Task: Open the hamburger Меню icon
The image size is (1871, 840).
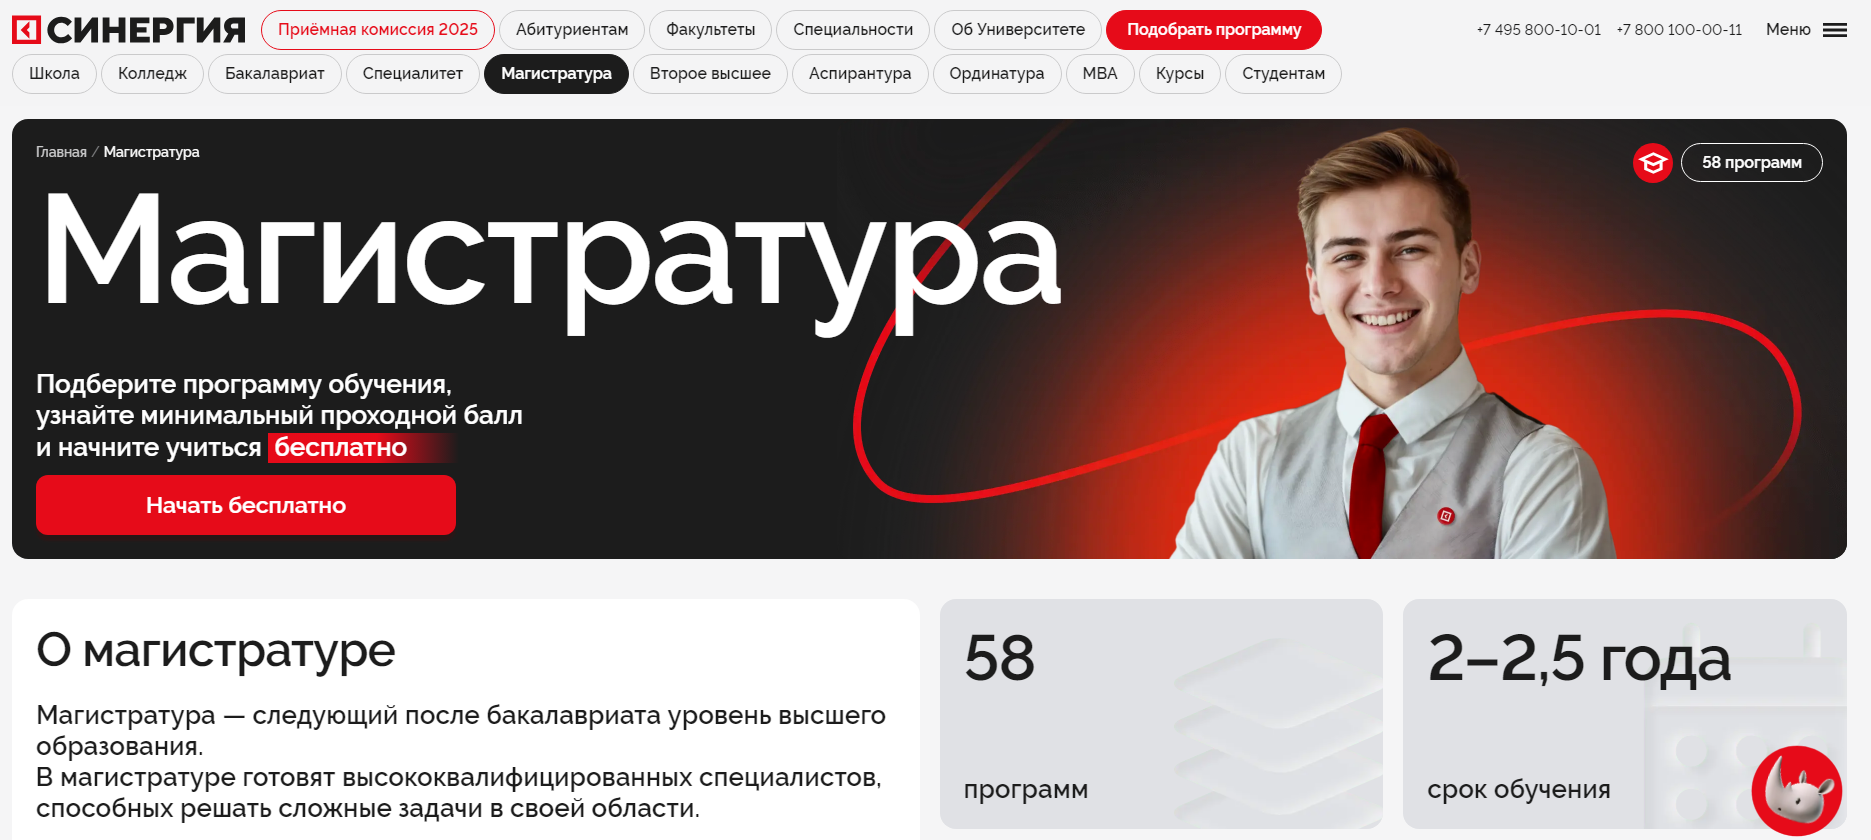Action: (x=1835, y=30)
